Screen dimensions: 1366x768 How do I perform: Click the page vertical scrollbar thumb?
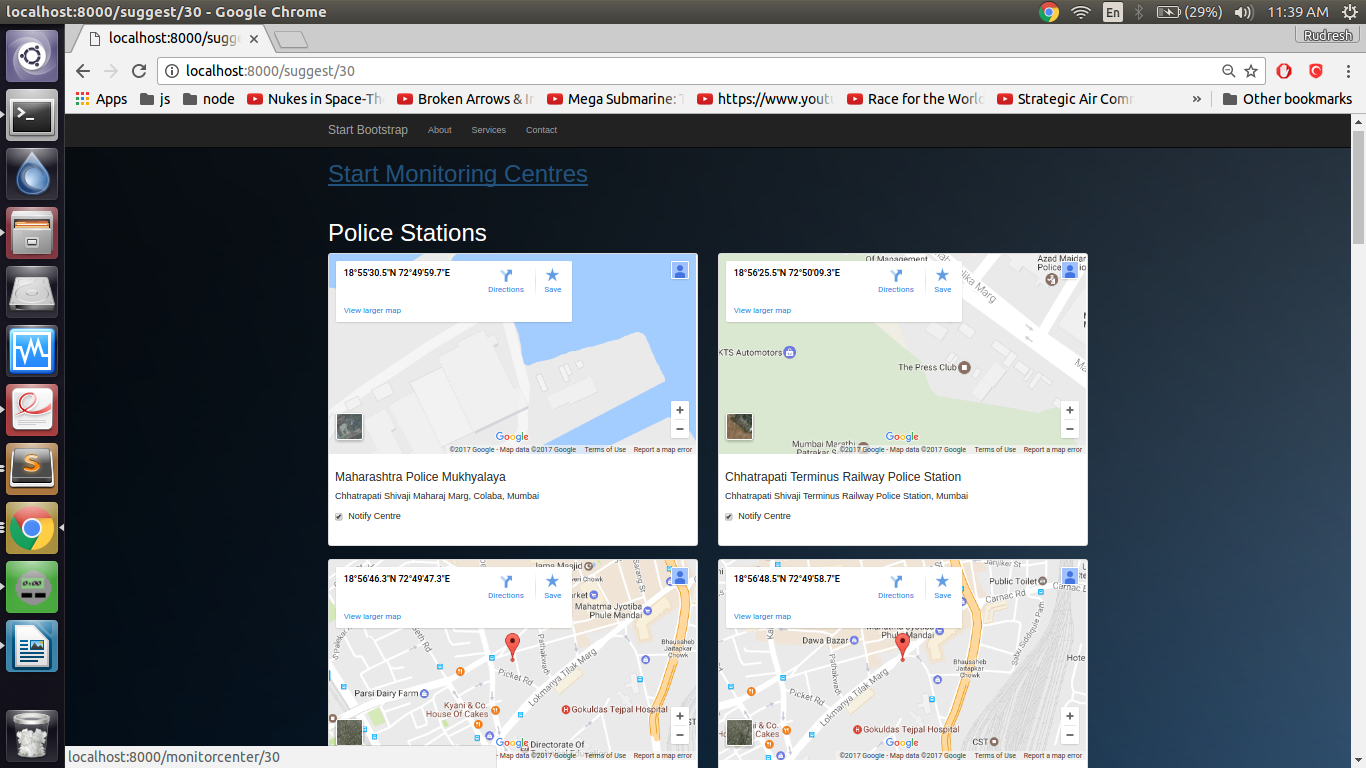click(1358, 186)
